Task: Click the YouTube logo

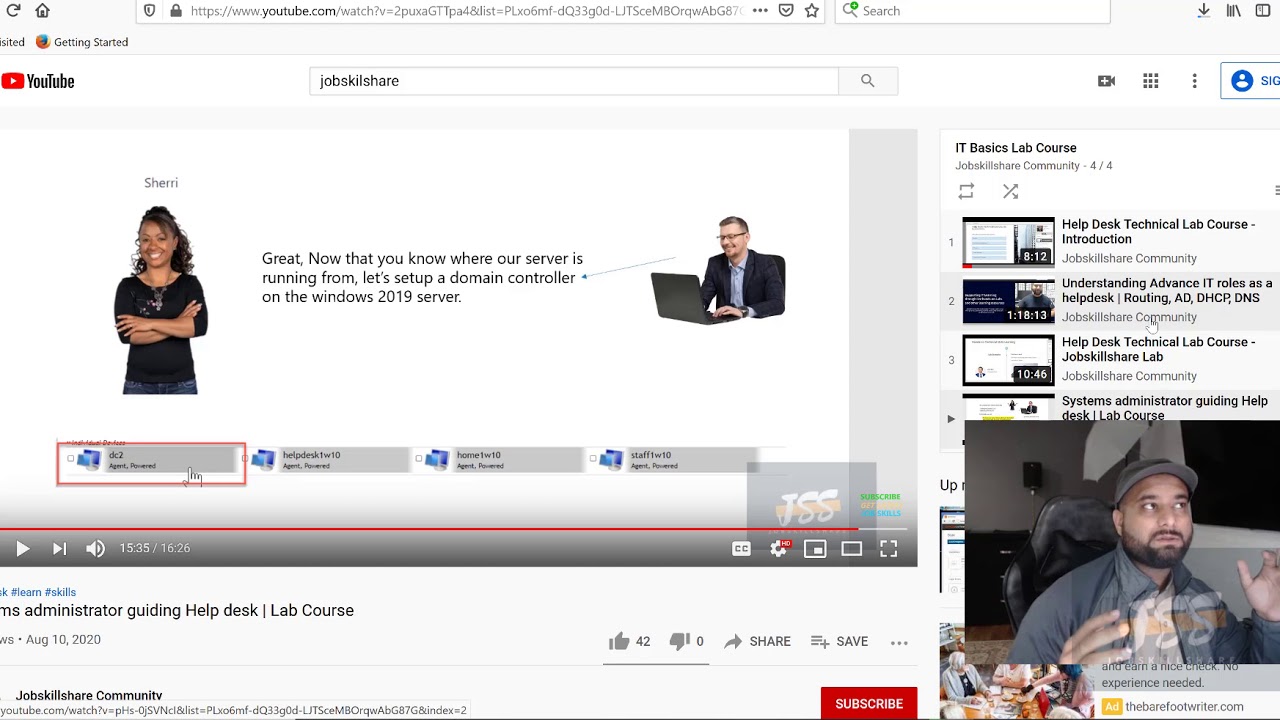Action: (x=38, y=81)
